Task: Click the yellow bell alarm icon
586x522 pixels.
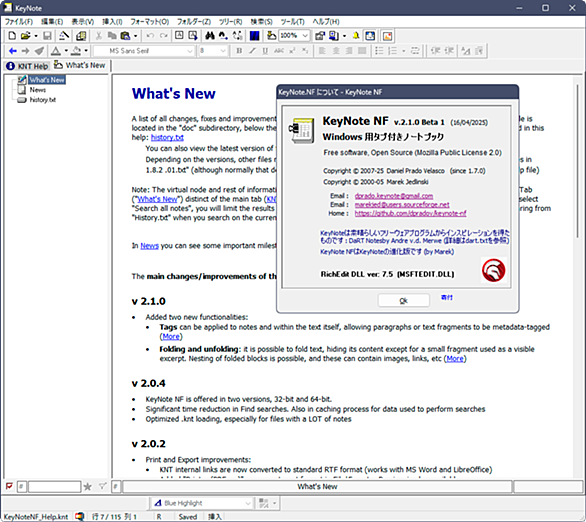Action: [x=356, y=36]
